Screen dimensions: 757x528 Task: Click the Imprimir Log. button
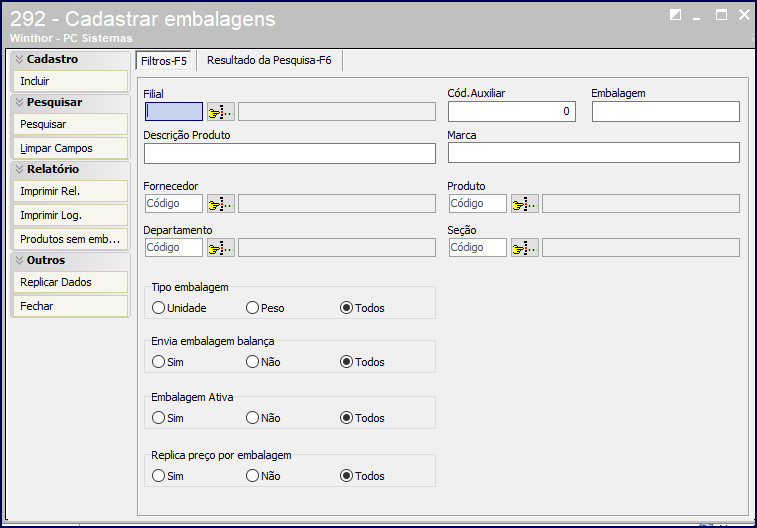coord(70,215)
